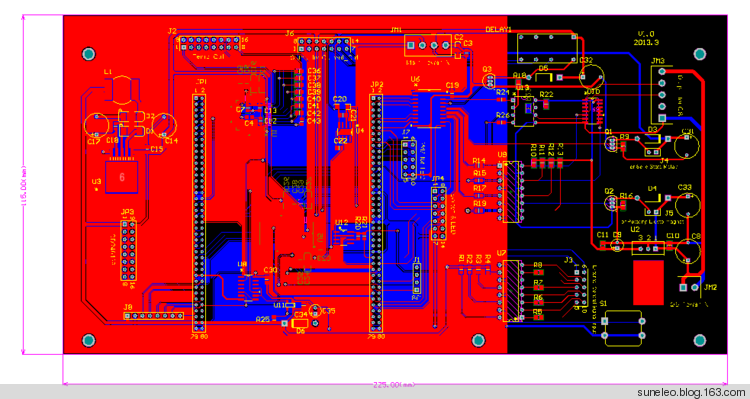Select resistor label R22

point(546,94)
